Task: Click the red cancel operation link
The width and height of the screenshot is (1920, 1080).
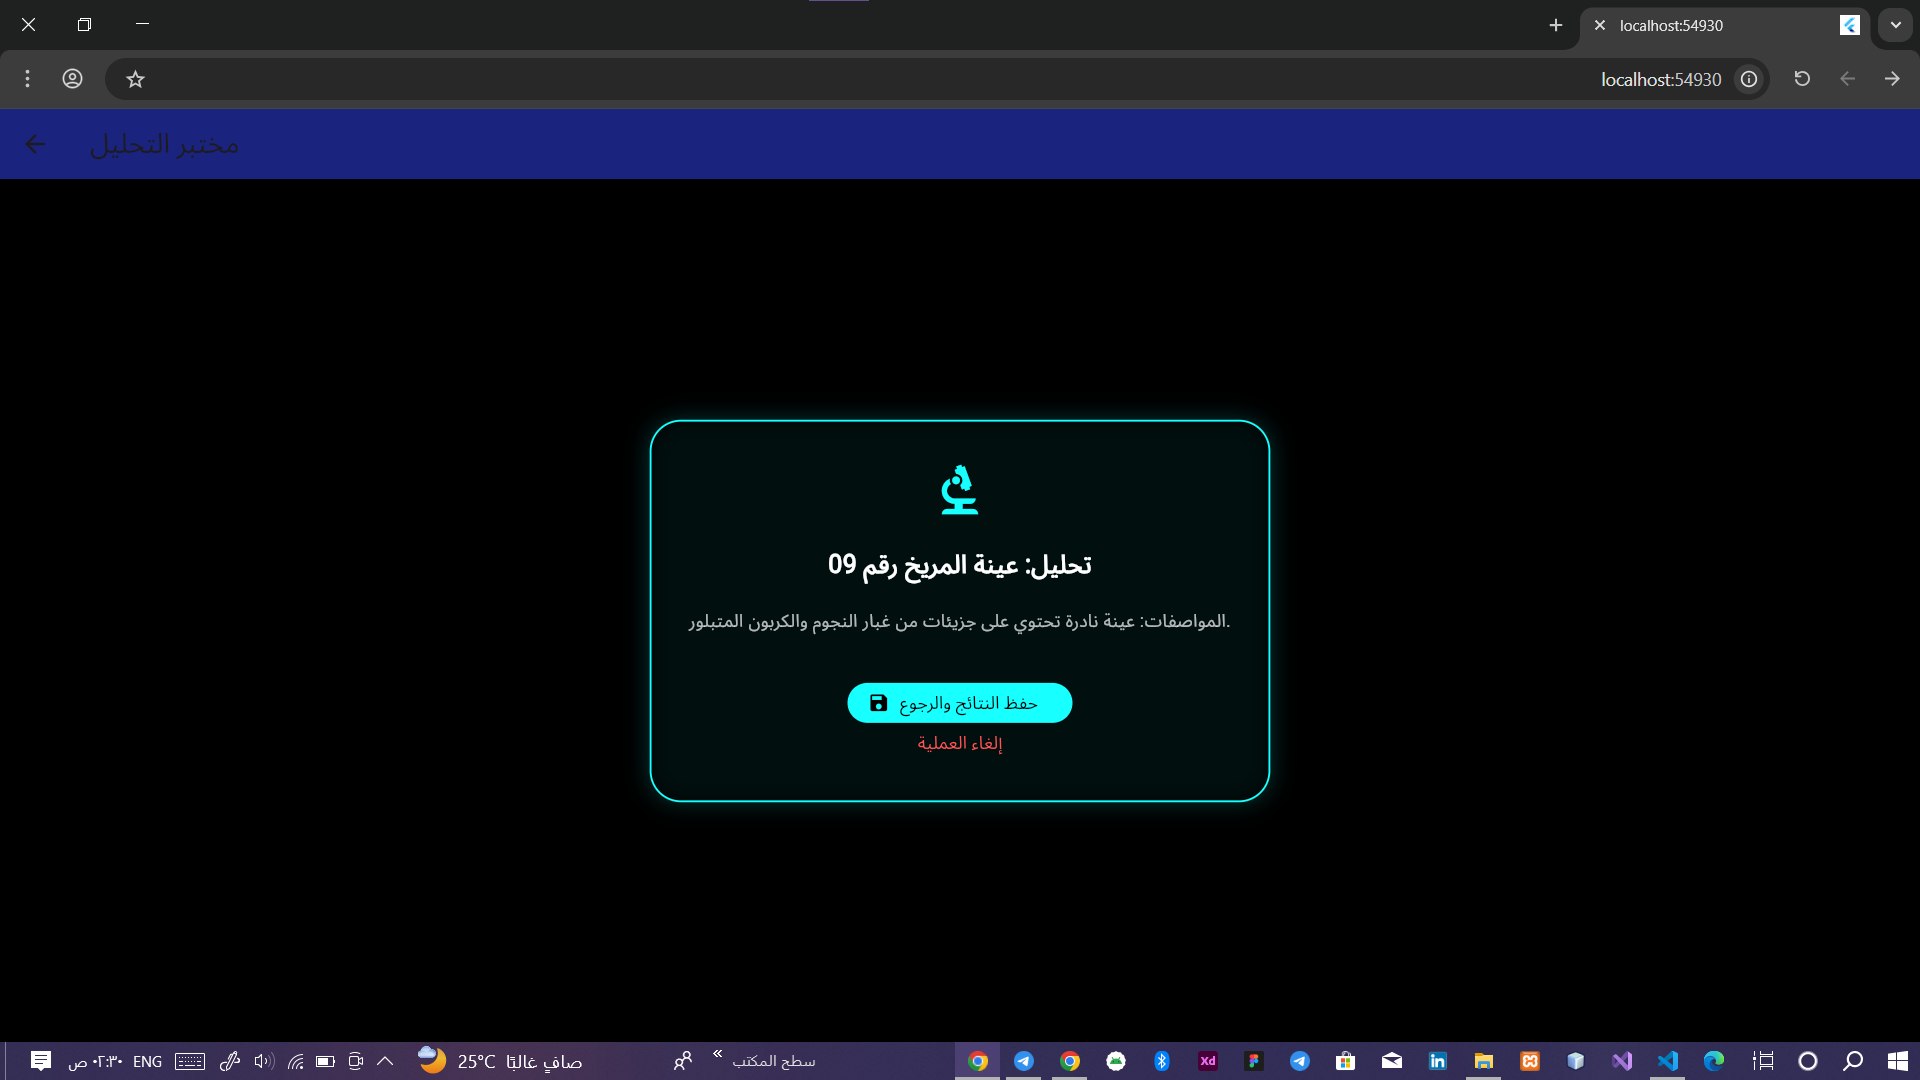Action: [959, 743]
